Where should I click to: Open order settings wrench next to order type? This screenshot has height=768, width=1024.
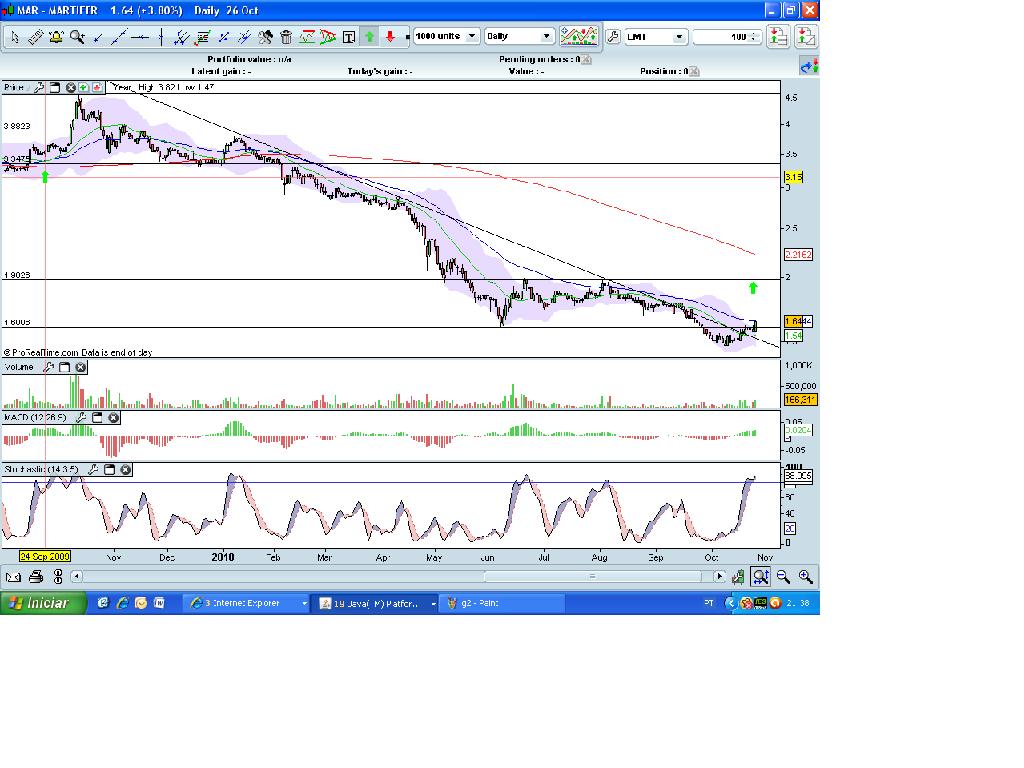tap(613, 37)
